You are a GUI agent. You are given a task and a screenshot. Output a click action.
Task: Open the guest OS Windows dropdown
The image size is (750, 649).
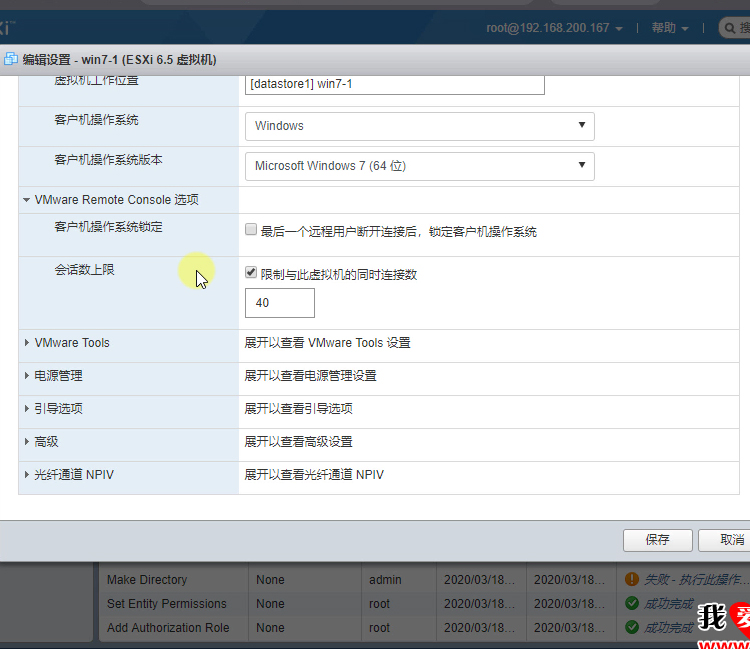pyautogui.click(x=419, y=126)
